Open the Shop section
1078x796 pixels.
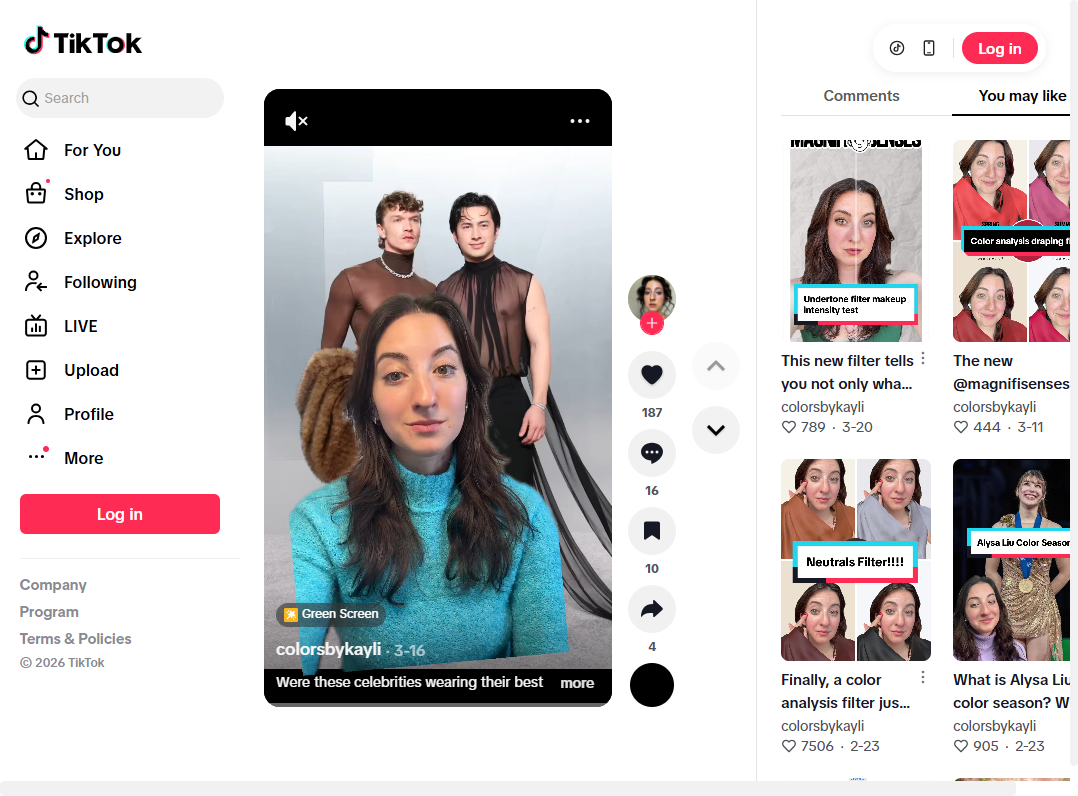click(x=83, y=194)
